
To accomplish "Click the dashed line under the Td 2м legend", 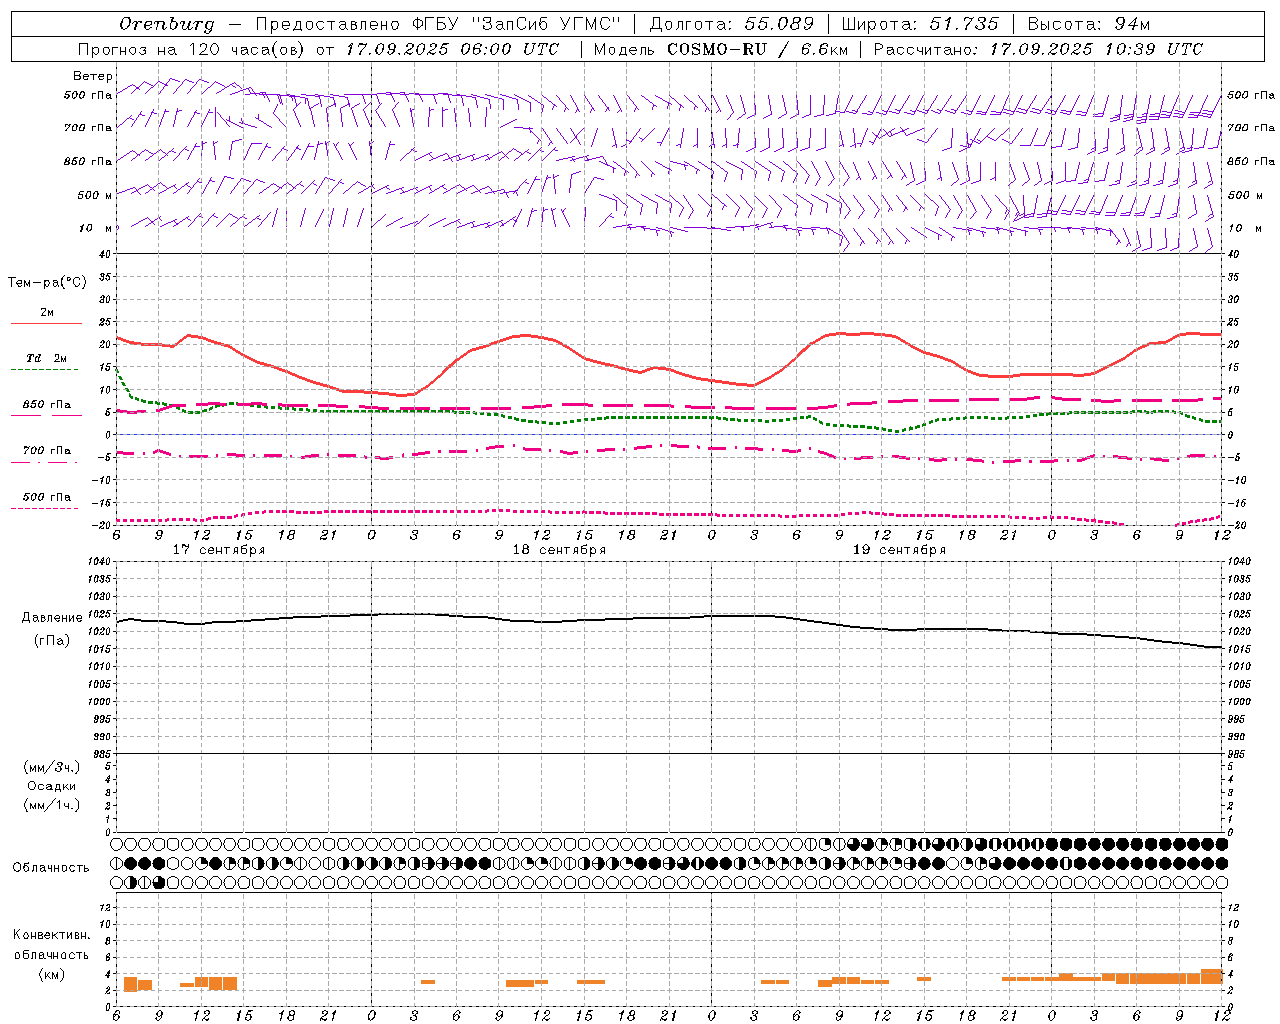I will (x=45, y=369).
